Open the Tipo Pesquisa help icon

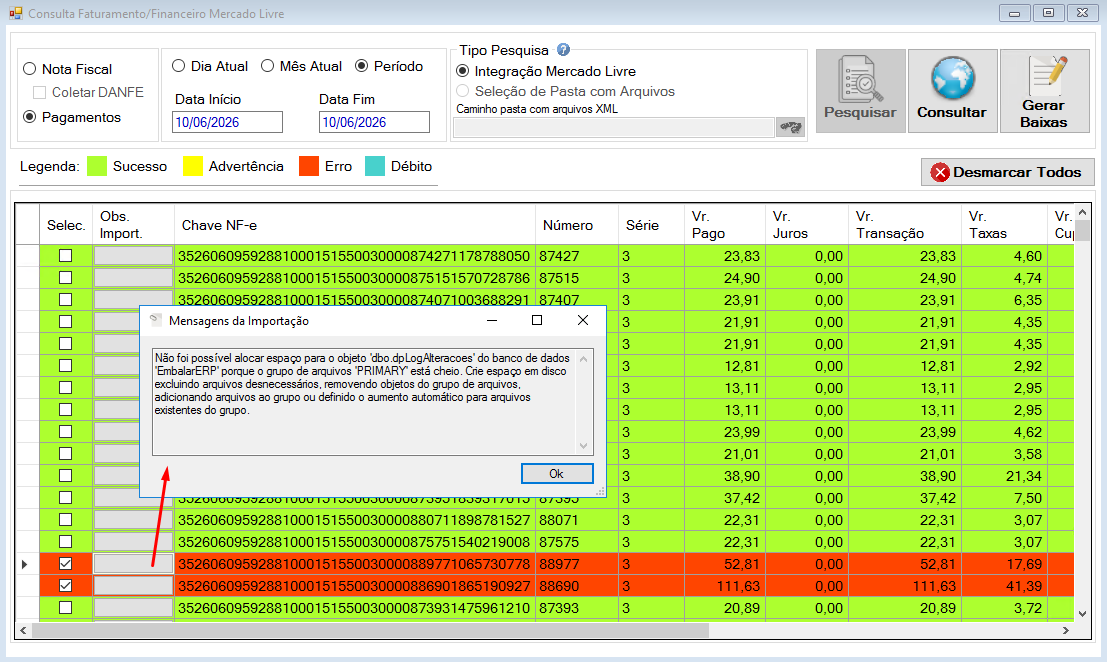[563, 49]
